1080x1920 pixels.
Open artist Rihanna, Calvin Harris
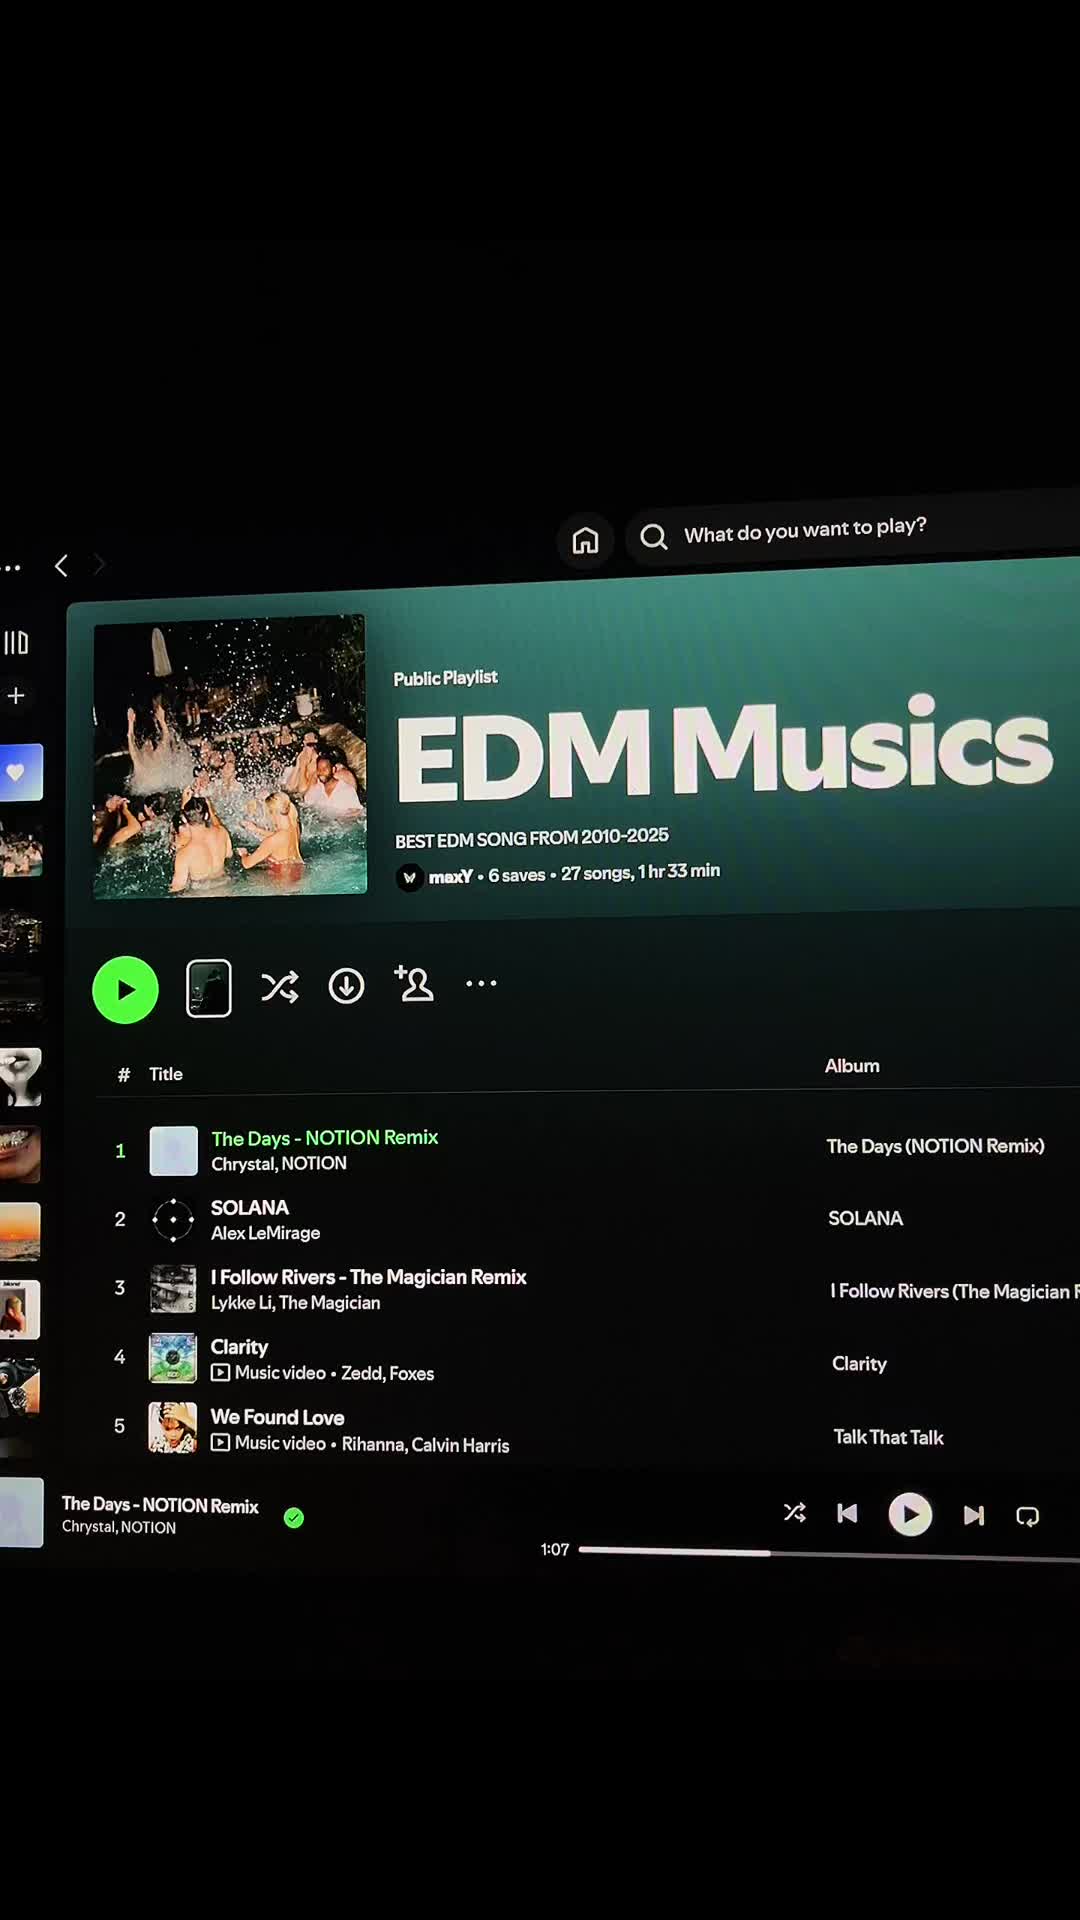[425, 1445]
